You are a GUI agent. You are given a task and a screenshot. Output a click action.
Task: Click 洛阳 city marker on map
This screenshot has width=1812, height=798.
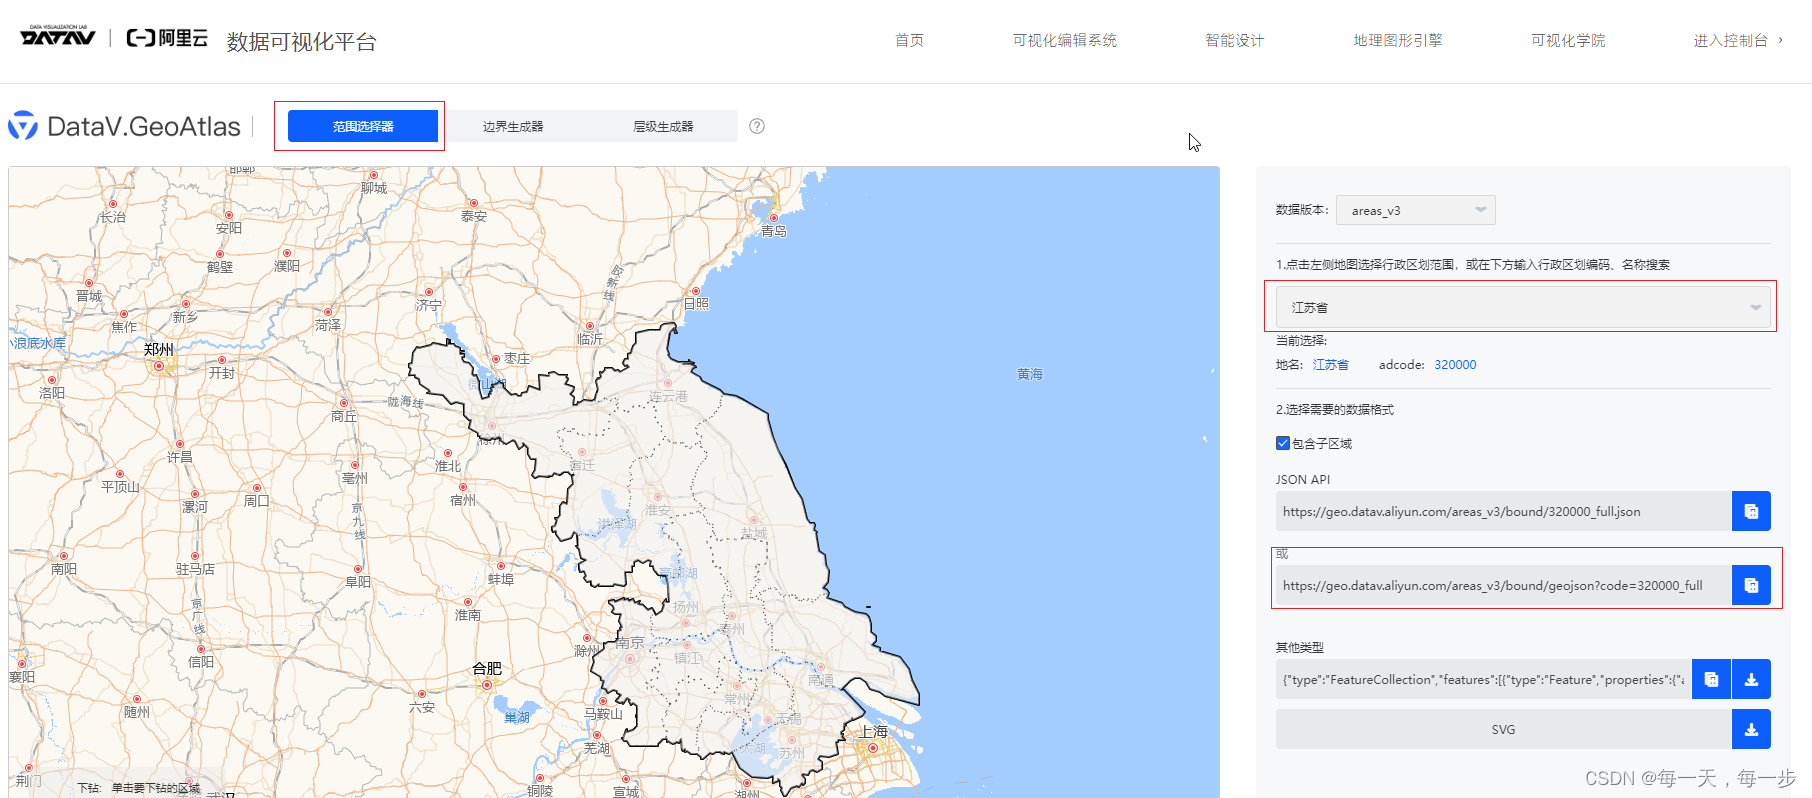(52, 380)
